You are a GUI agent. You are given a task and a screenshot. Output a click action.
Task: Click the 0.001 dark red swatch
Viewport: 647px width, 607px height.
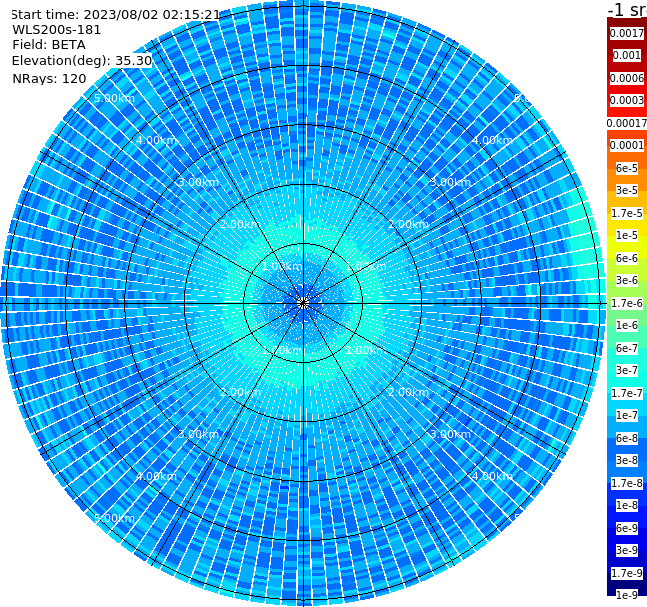pyautogui.click(x=627, y=56)
